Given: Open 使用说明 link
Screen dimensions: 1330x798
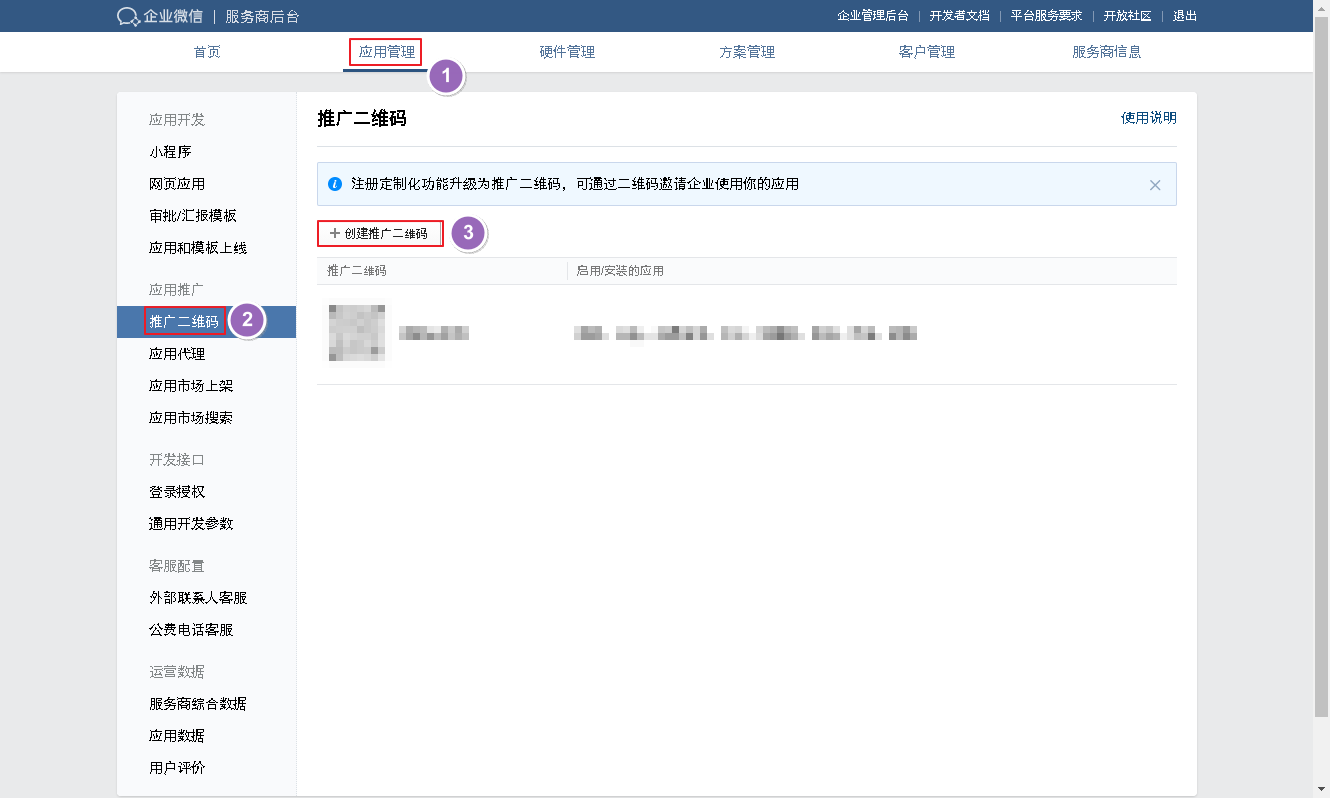Looking at the screenshot, I should [x=1148, y=118].
